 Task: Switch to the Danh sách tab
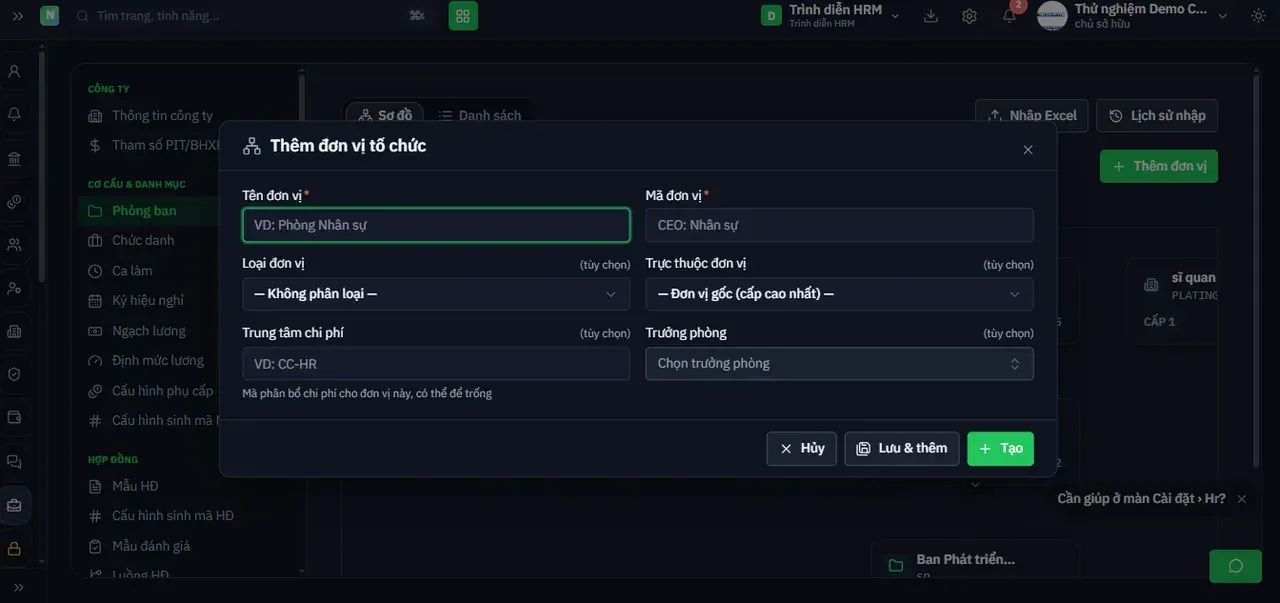(480, 115)
